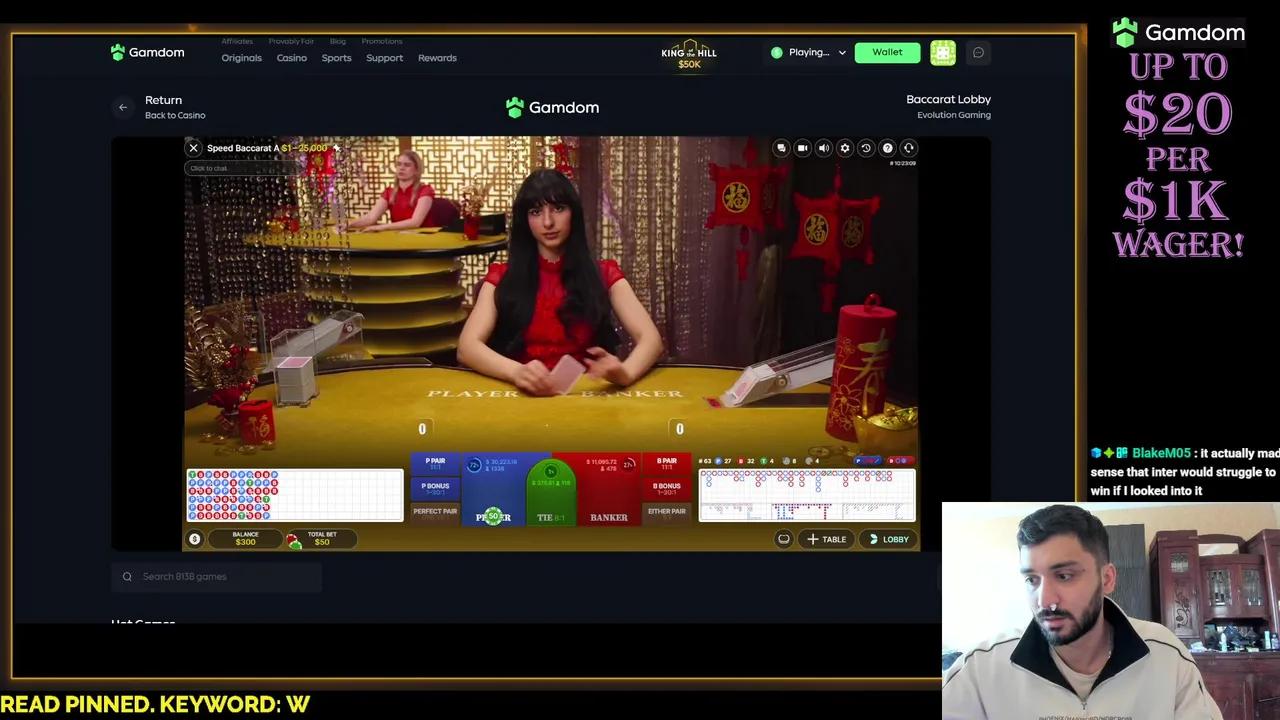The height and width of the screenshot is (720, 1280).
Task: Open the game history icon
Action: pos(865,148)
